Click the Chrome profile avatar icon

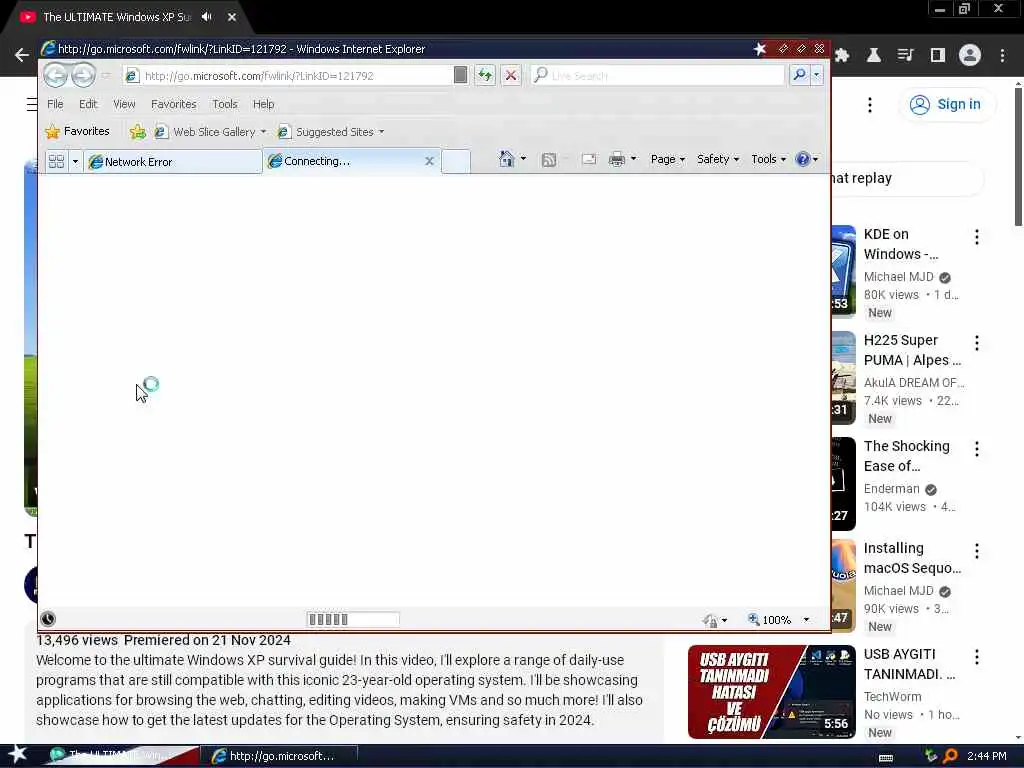click(970, 56)
